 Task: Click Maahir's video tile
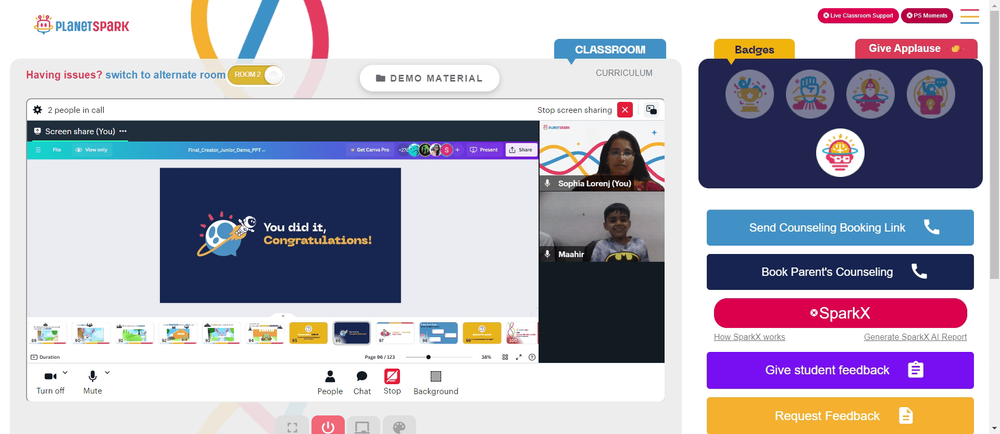tap(602, 227)
